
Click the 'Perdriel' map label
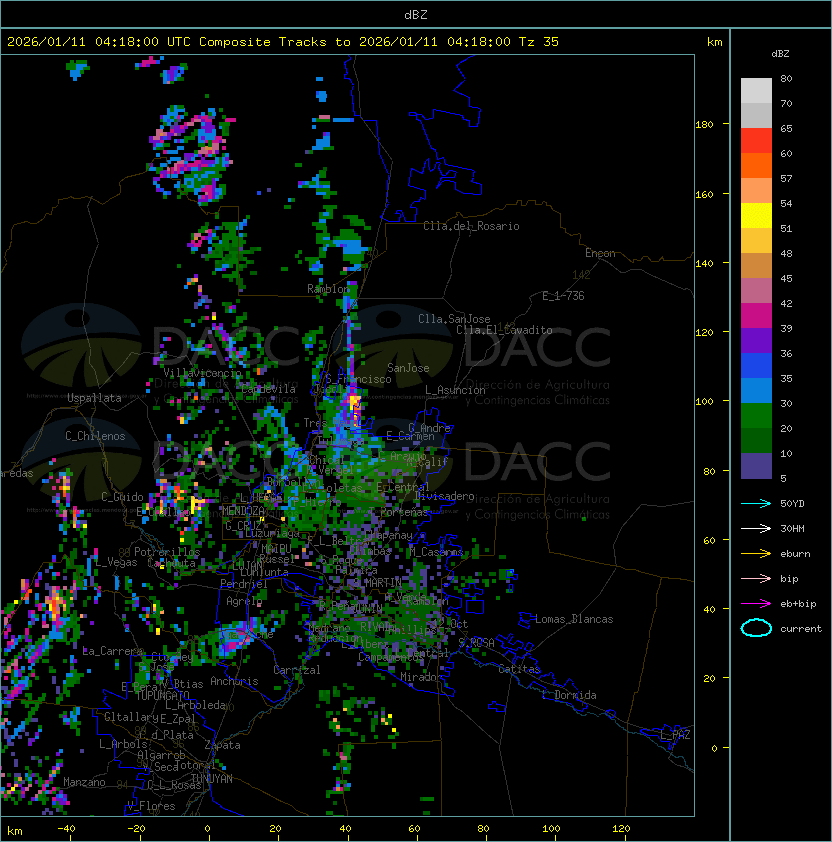pos(243,583)
